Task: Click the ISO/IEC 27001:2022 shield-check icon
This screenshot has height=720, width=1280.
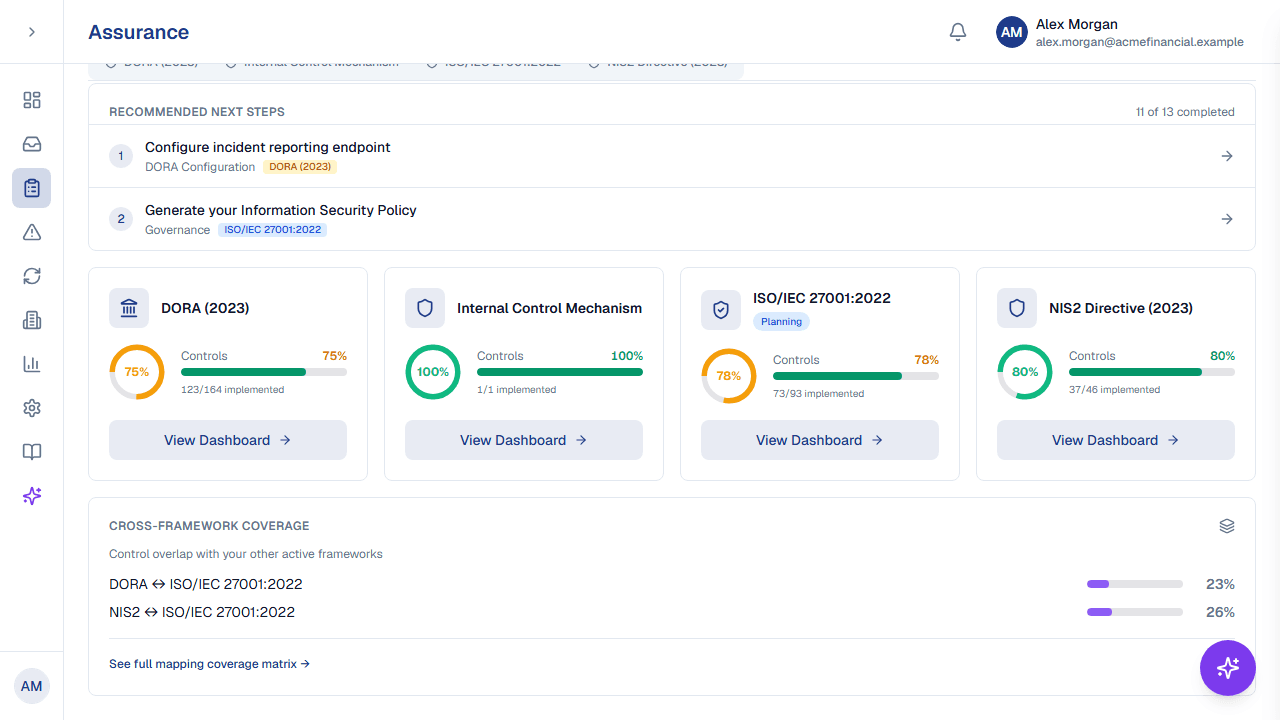Action: pyautogui.click(x=721, y=310)
